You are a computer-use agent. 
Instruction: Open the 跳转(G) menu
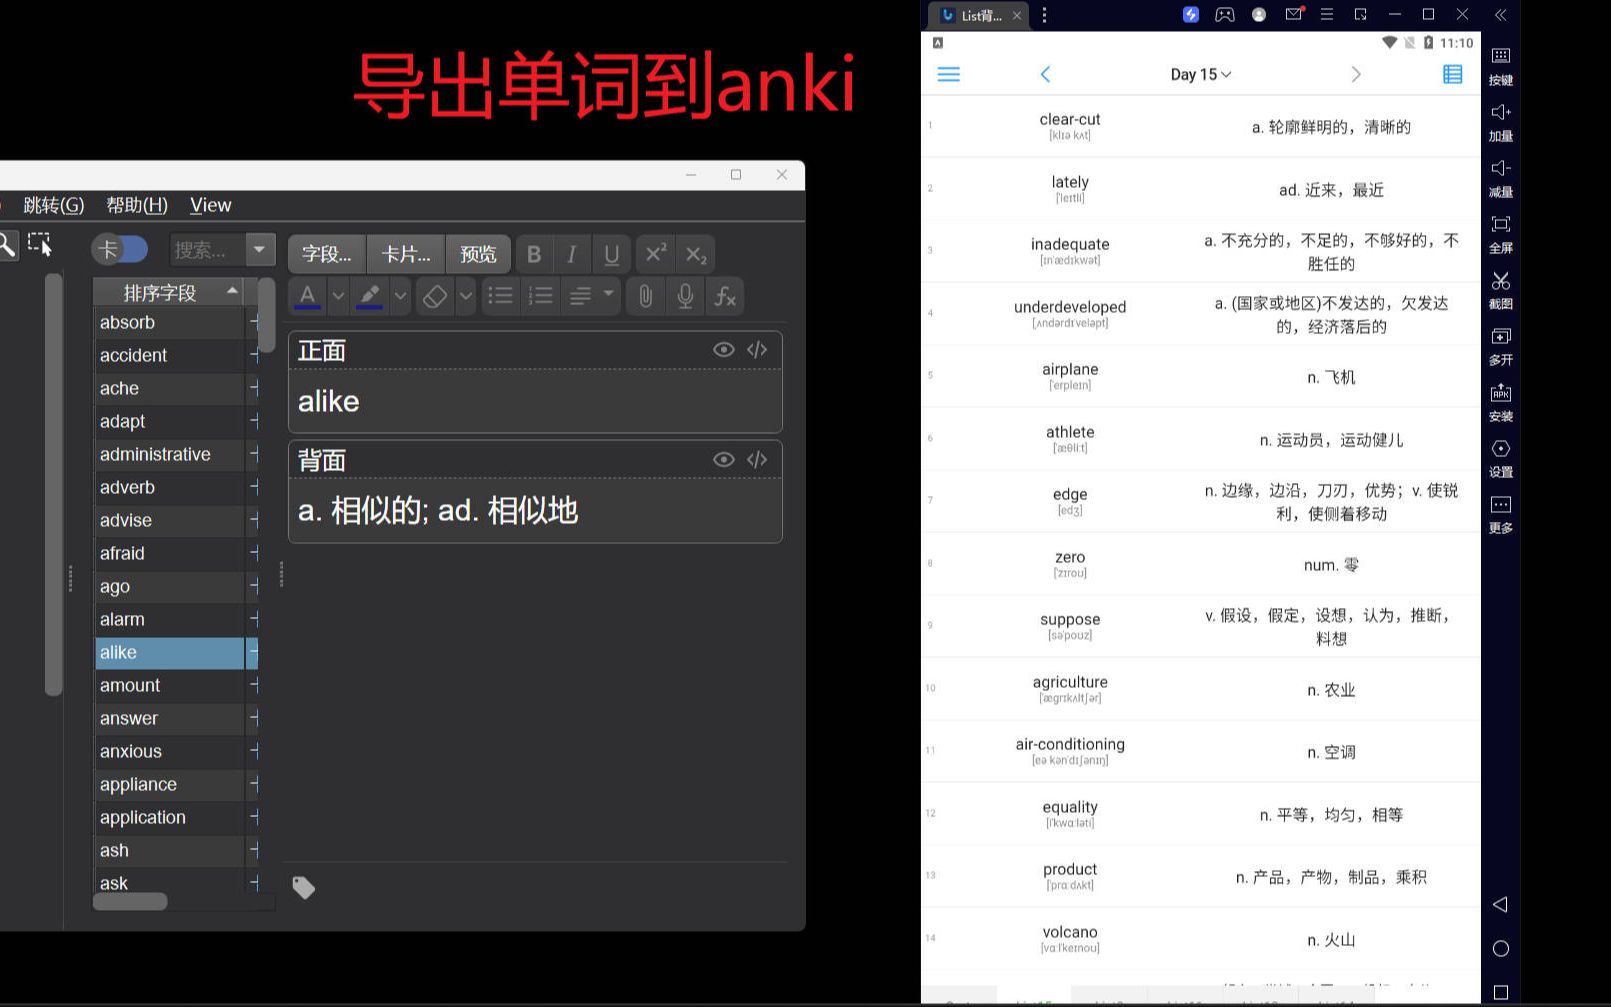(x=54, y=205)
